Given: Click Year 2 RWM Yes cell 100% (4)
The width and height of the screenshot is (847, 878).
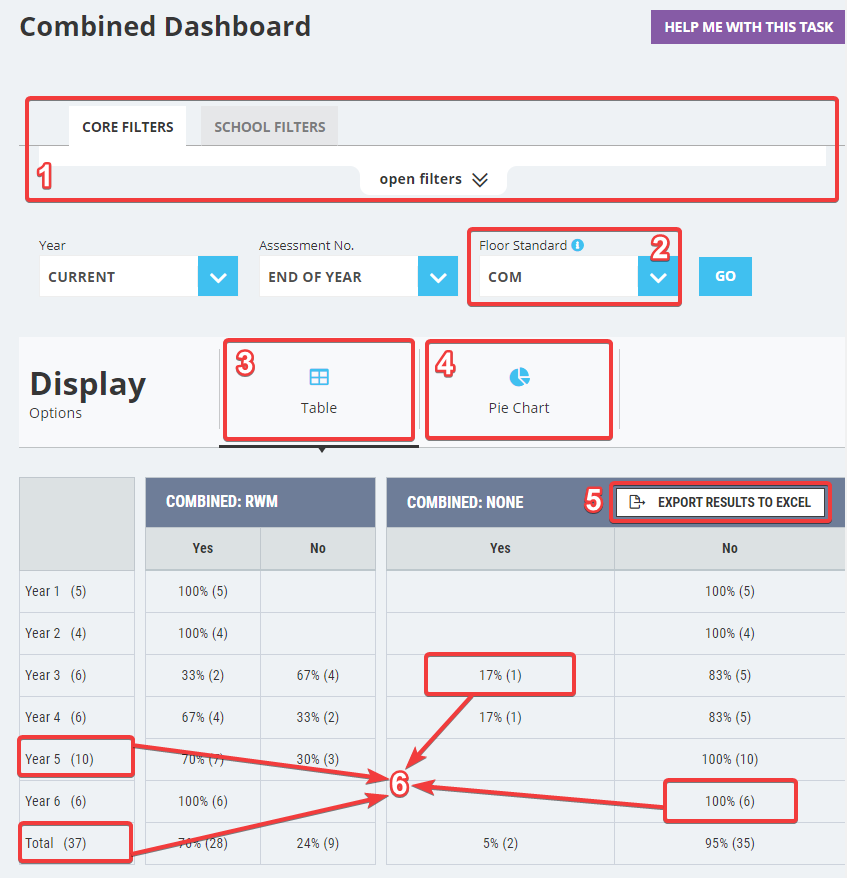Looking at the screenshot, I should point(203,633).
